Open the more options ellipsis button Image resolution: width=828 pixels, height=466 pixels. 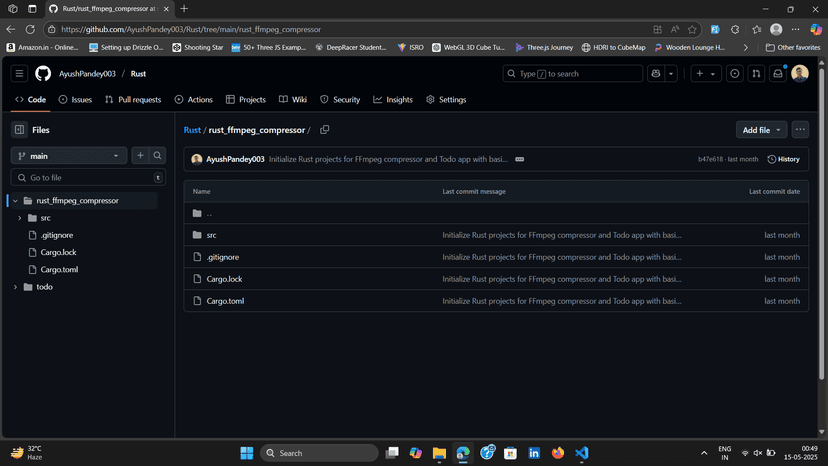pos(800,129)
